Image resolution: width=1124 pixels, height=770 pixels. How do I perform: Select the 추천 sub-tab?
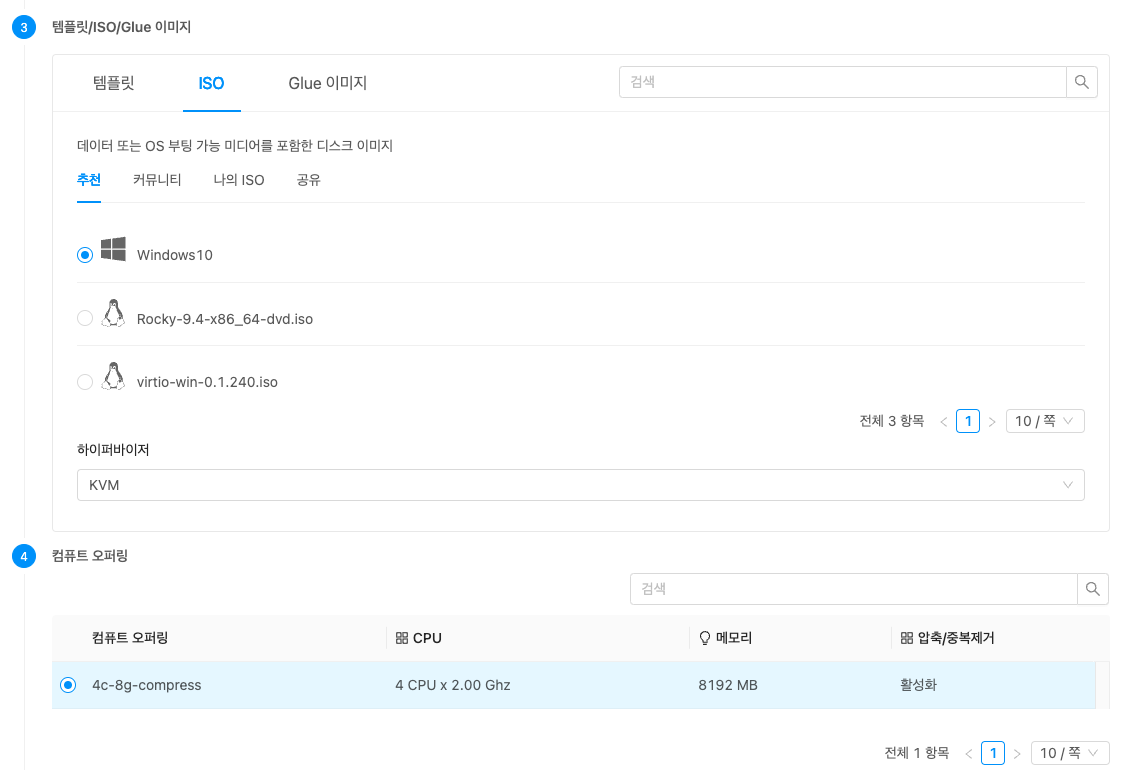click(x=89, y=180)
